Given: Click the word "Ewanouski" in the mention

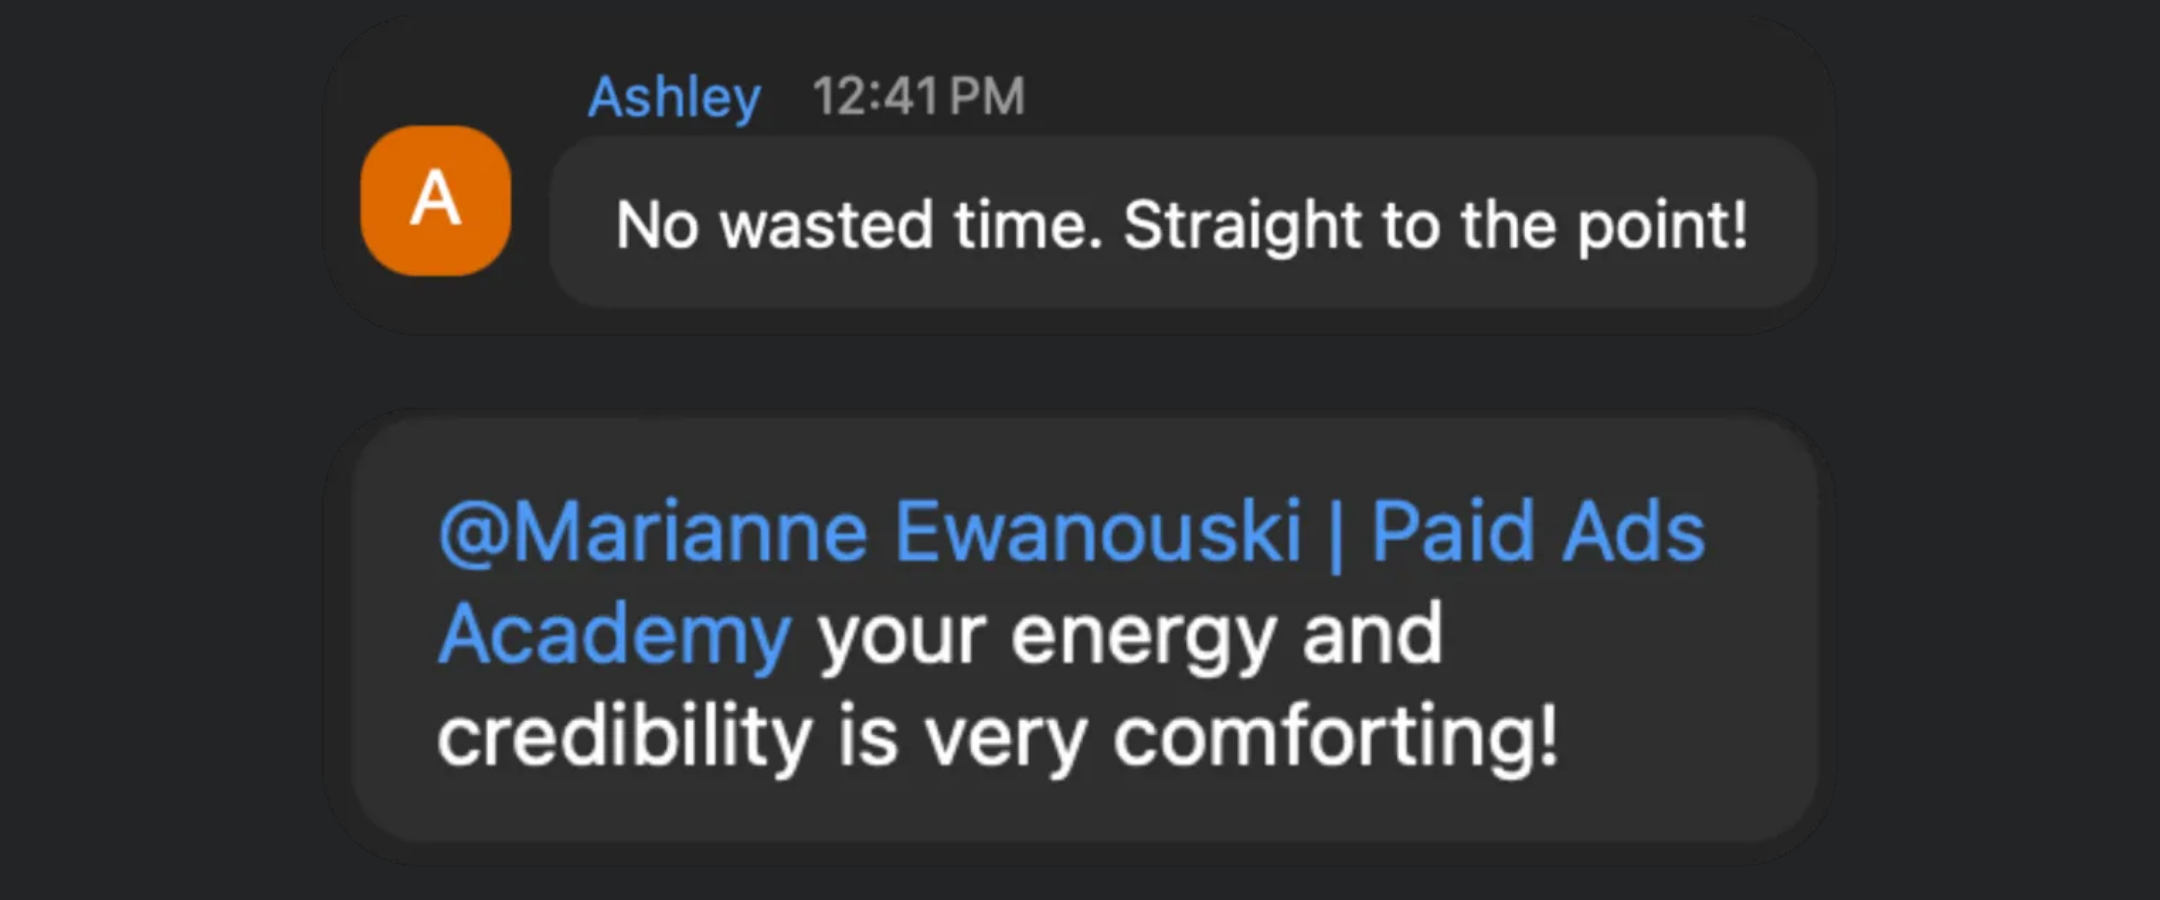Looking at the screenshot, I should point(1098,531).
